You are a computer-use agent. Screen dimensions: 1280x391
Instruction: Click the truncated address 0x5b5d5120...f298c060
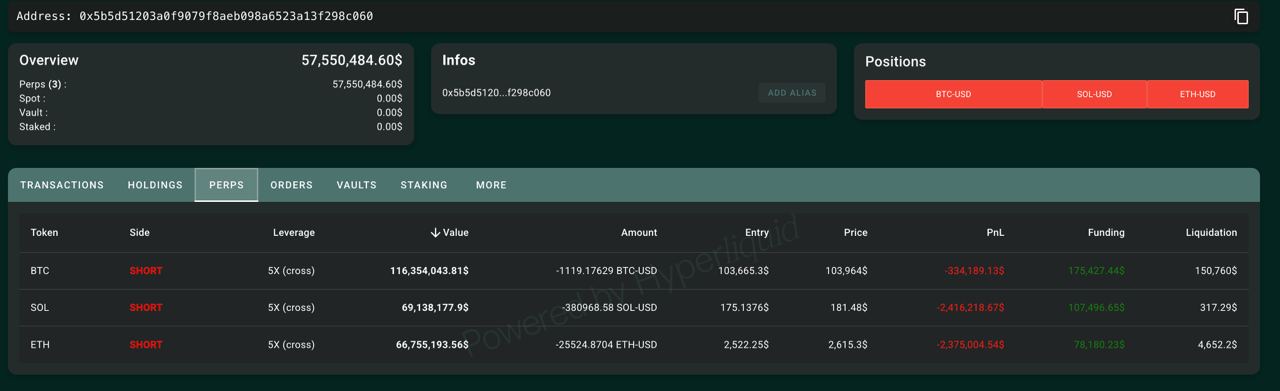pyautogui.click(x=496, y=93)
